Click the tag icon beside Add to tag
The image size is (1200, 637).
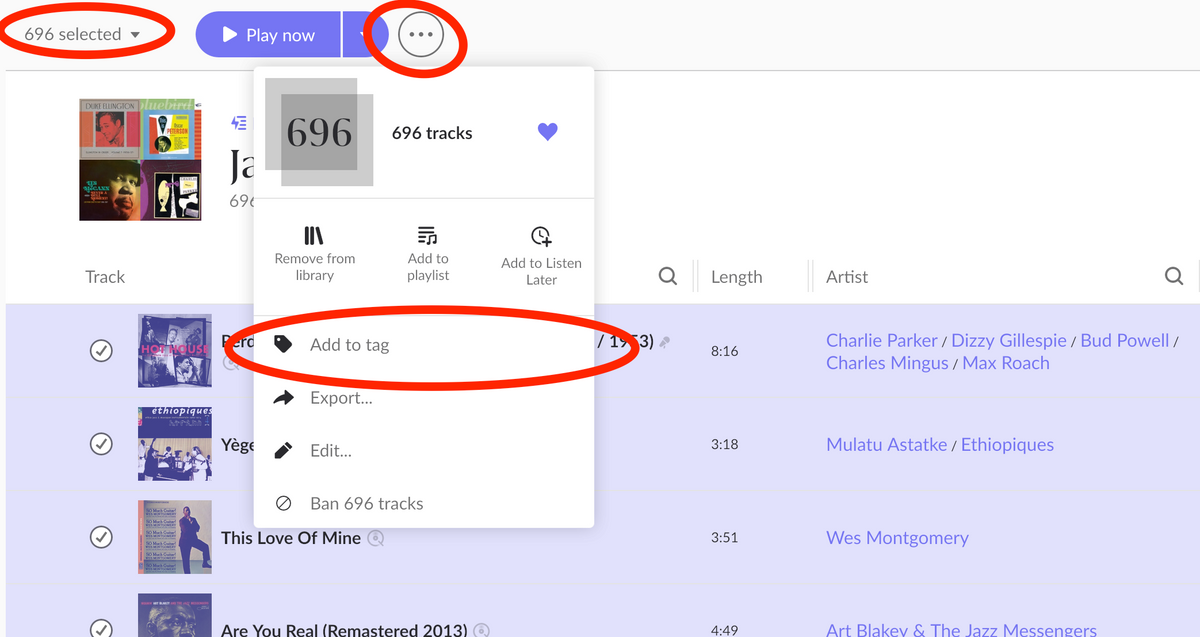(284, 345)
